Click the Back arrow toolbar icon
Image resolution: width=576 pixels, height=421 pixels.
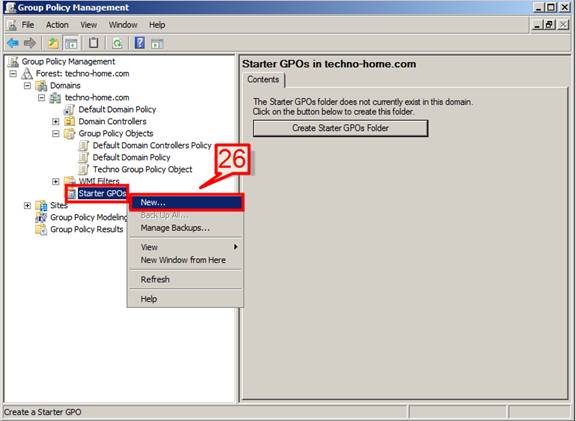tap(13, 43)
